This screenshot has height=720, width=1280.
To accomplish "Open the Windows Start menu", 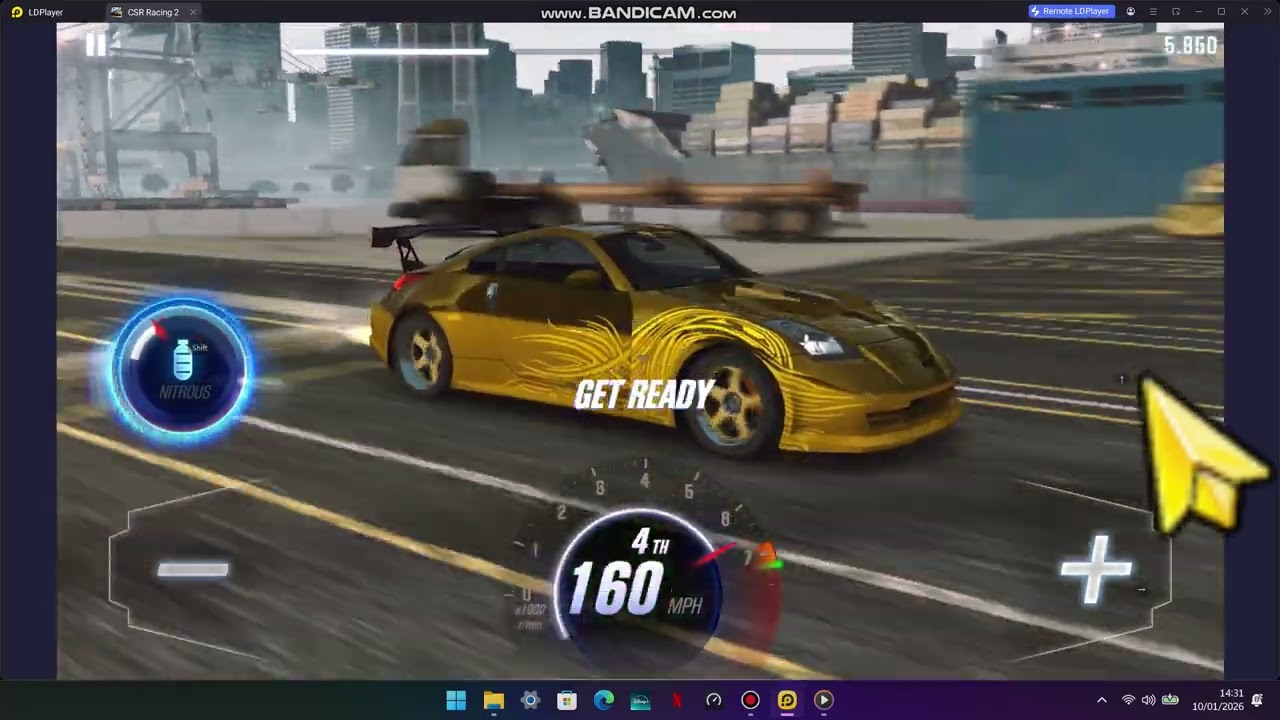I will tap(456, 700).
